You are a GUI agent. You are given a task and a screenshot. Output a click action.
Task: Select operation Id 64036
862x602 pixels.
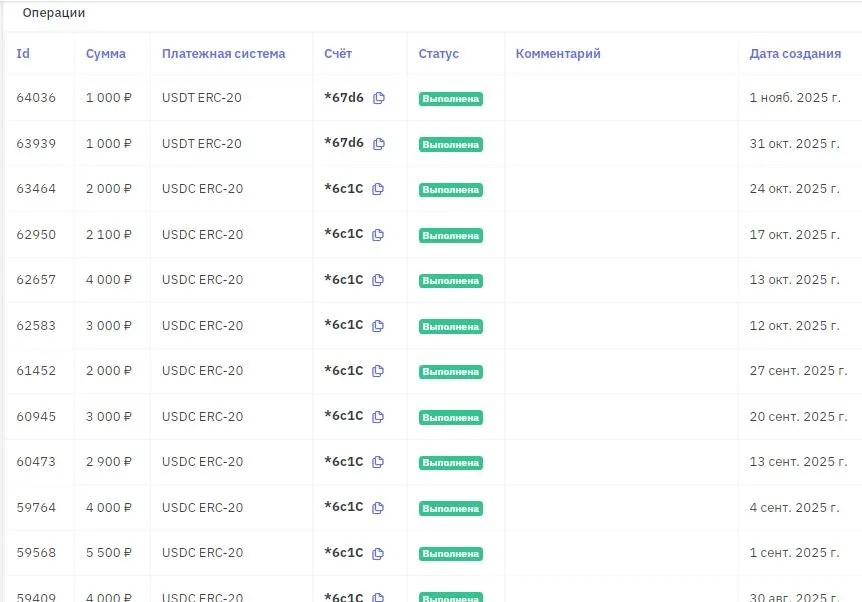click(x=36, y=98)
